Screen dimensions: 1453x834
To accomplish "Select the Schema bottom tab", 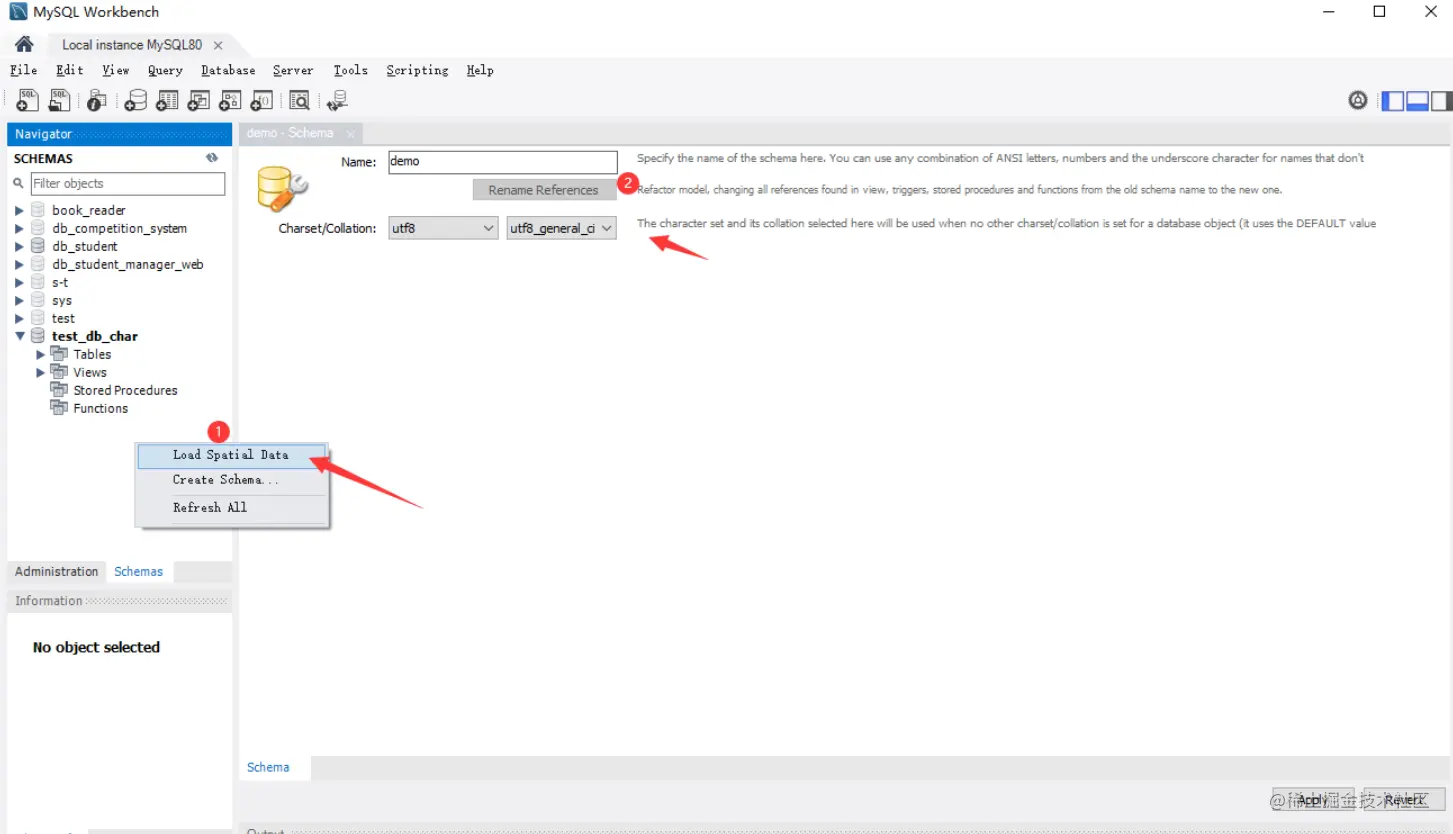I will tap(268, 767).
